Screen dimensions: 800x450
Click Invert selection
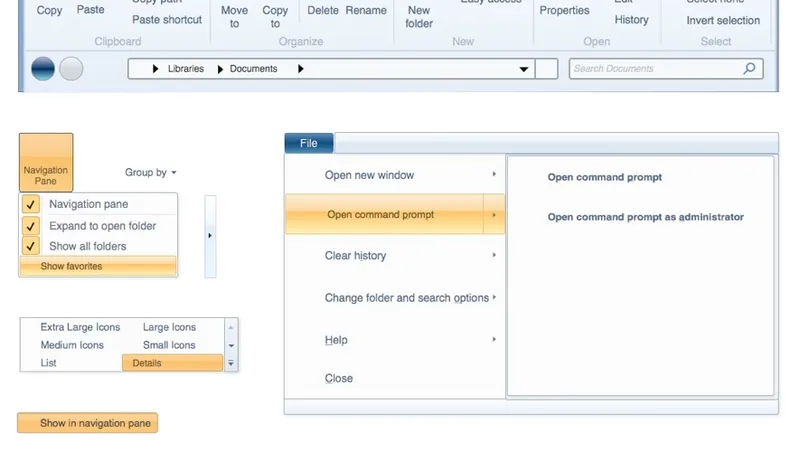[x=723, y=20]
